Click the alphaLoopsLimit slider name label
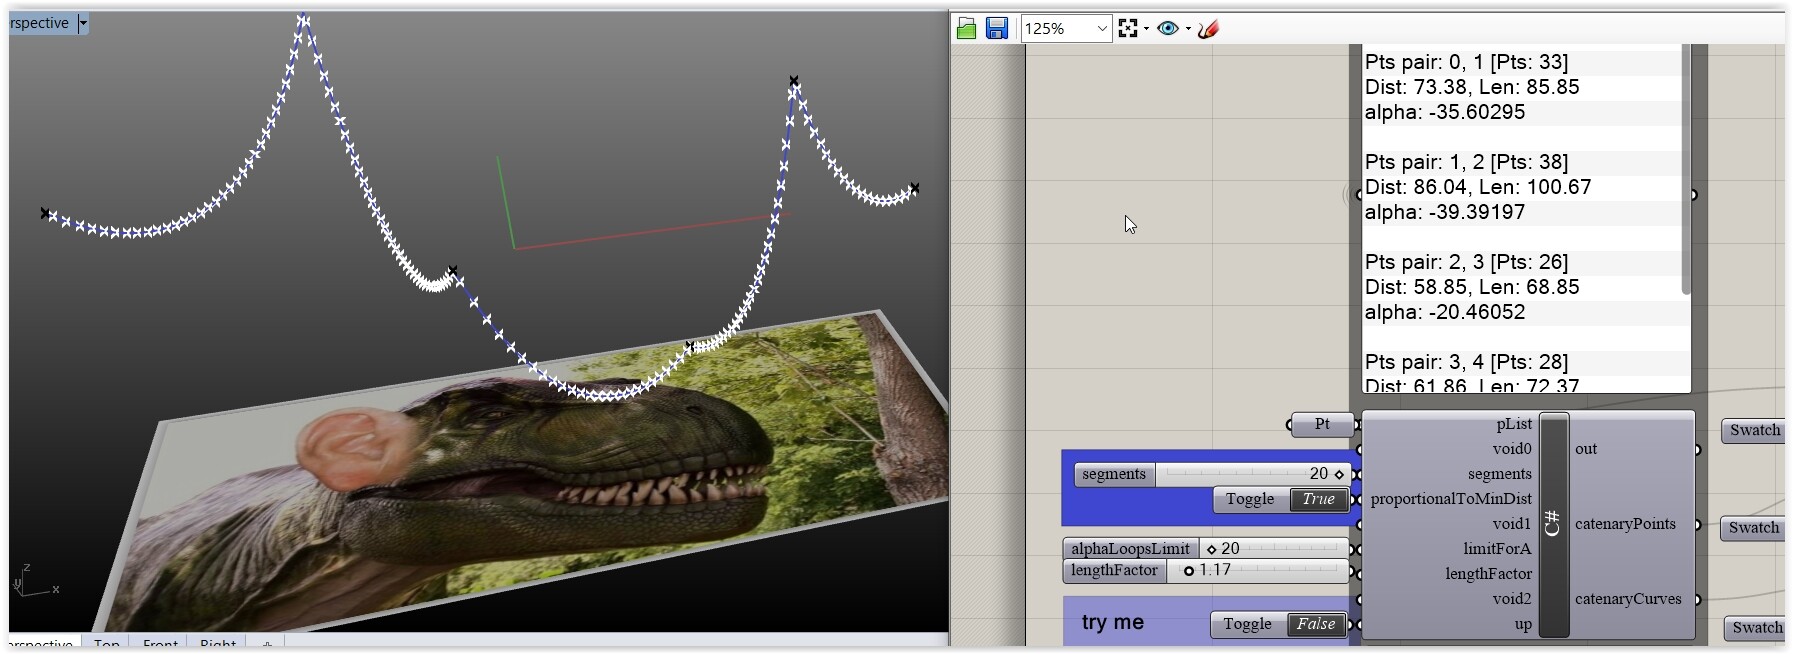This screenshot has width=1793, height=654. [1130, 548]
